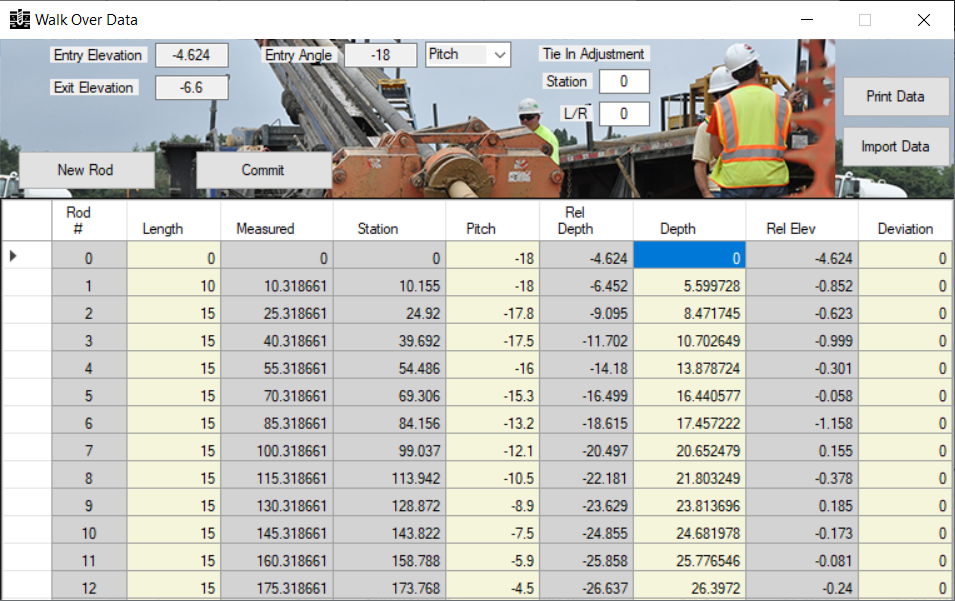Select the Exit Elevation input field
This screenshot has width=955, height=601.
tap(191, 88)
